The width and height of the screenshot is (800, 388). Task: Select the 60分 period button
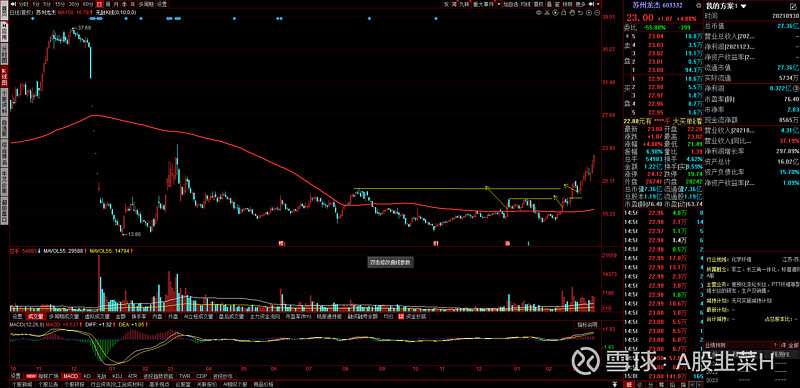click(x=88, y=4)
